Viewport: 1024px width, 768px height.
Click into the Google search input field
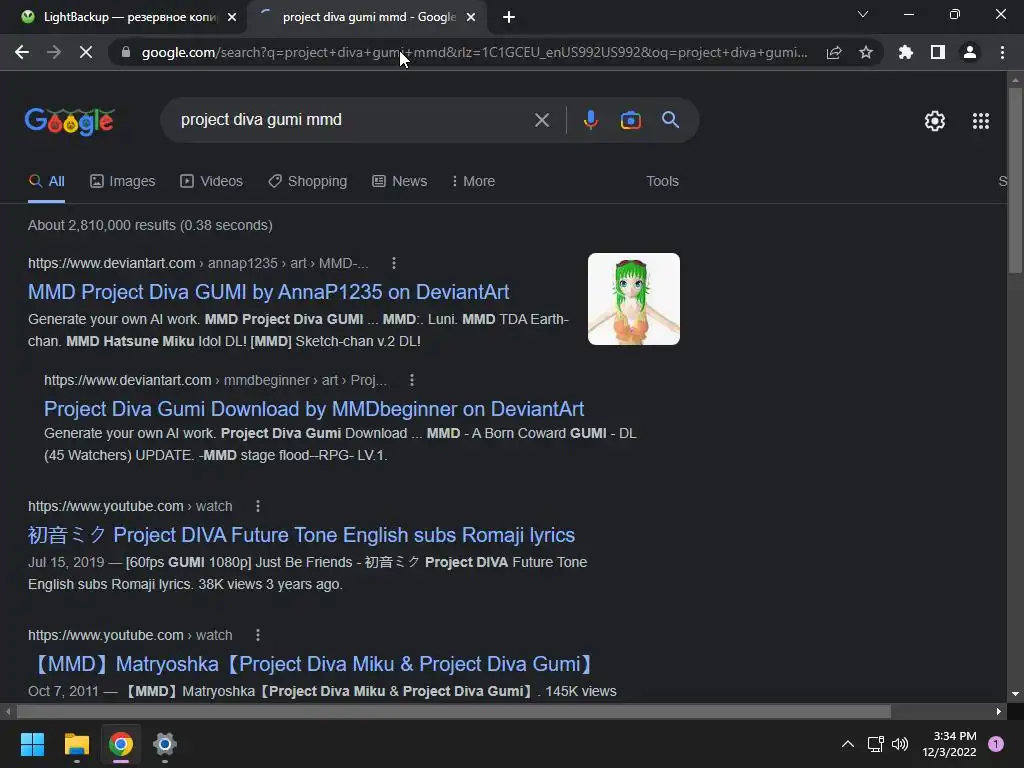(353, 120)
